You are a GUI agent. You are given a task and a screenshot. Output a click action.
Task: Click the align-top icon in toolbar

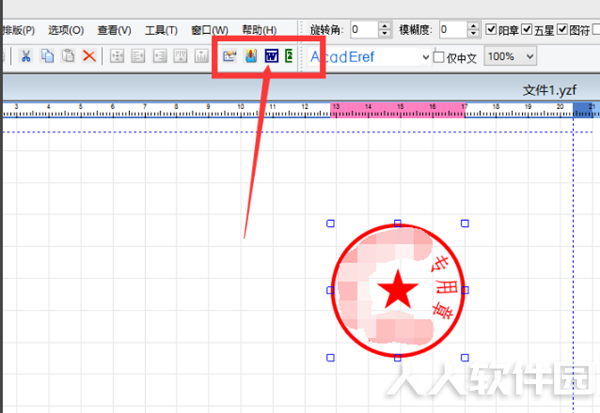coord(180,56)
